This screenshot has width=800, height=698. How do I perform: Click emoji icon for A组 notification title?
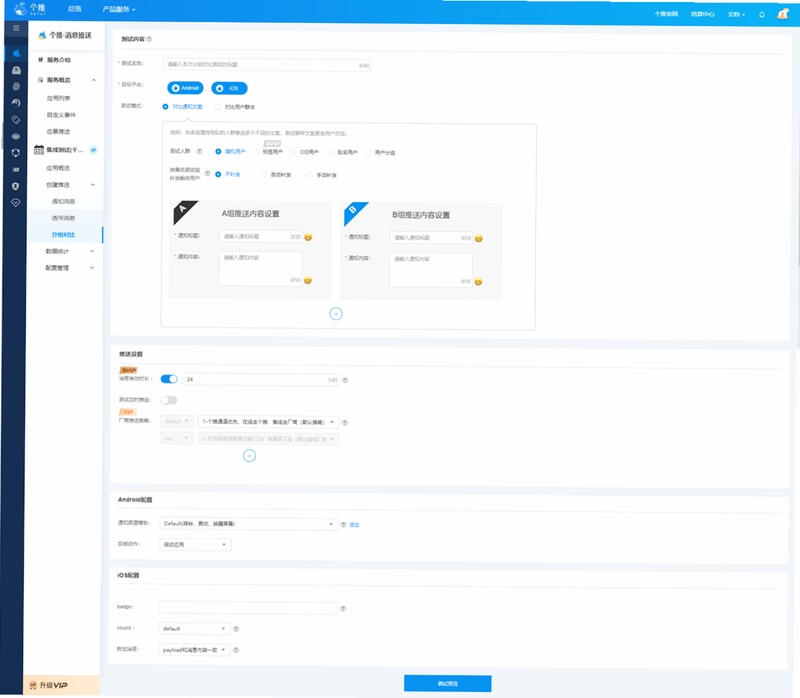[308, 237]
